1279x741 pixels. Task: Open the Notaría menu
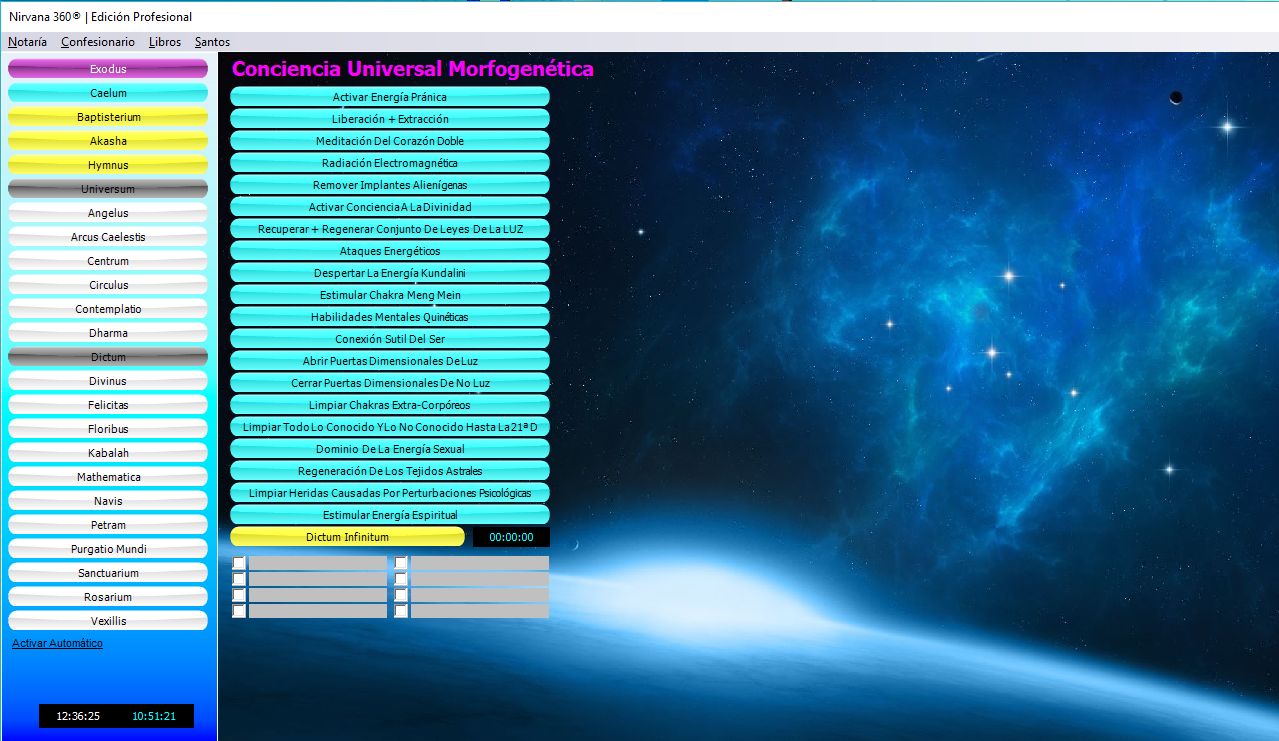[27, 42]
